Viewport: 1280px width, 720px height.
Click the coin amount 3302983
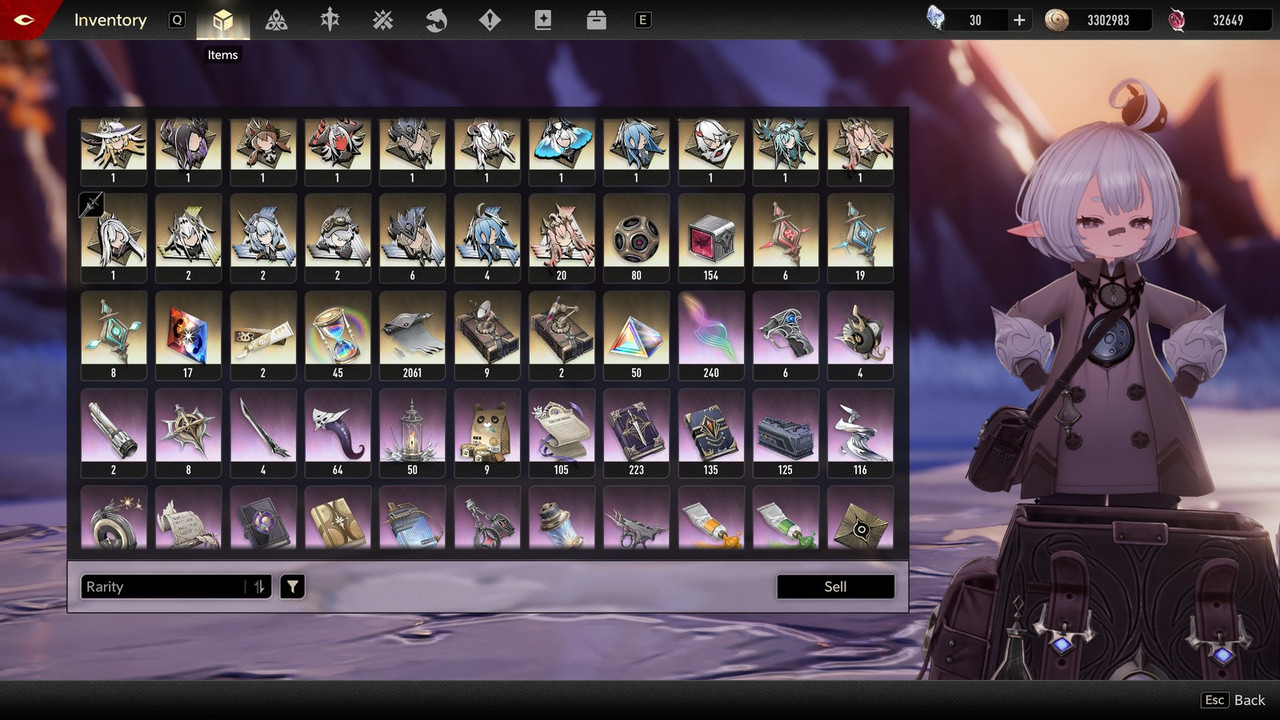click(x=1106, y=20)
